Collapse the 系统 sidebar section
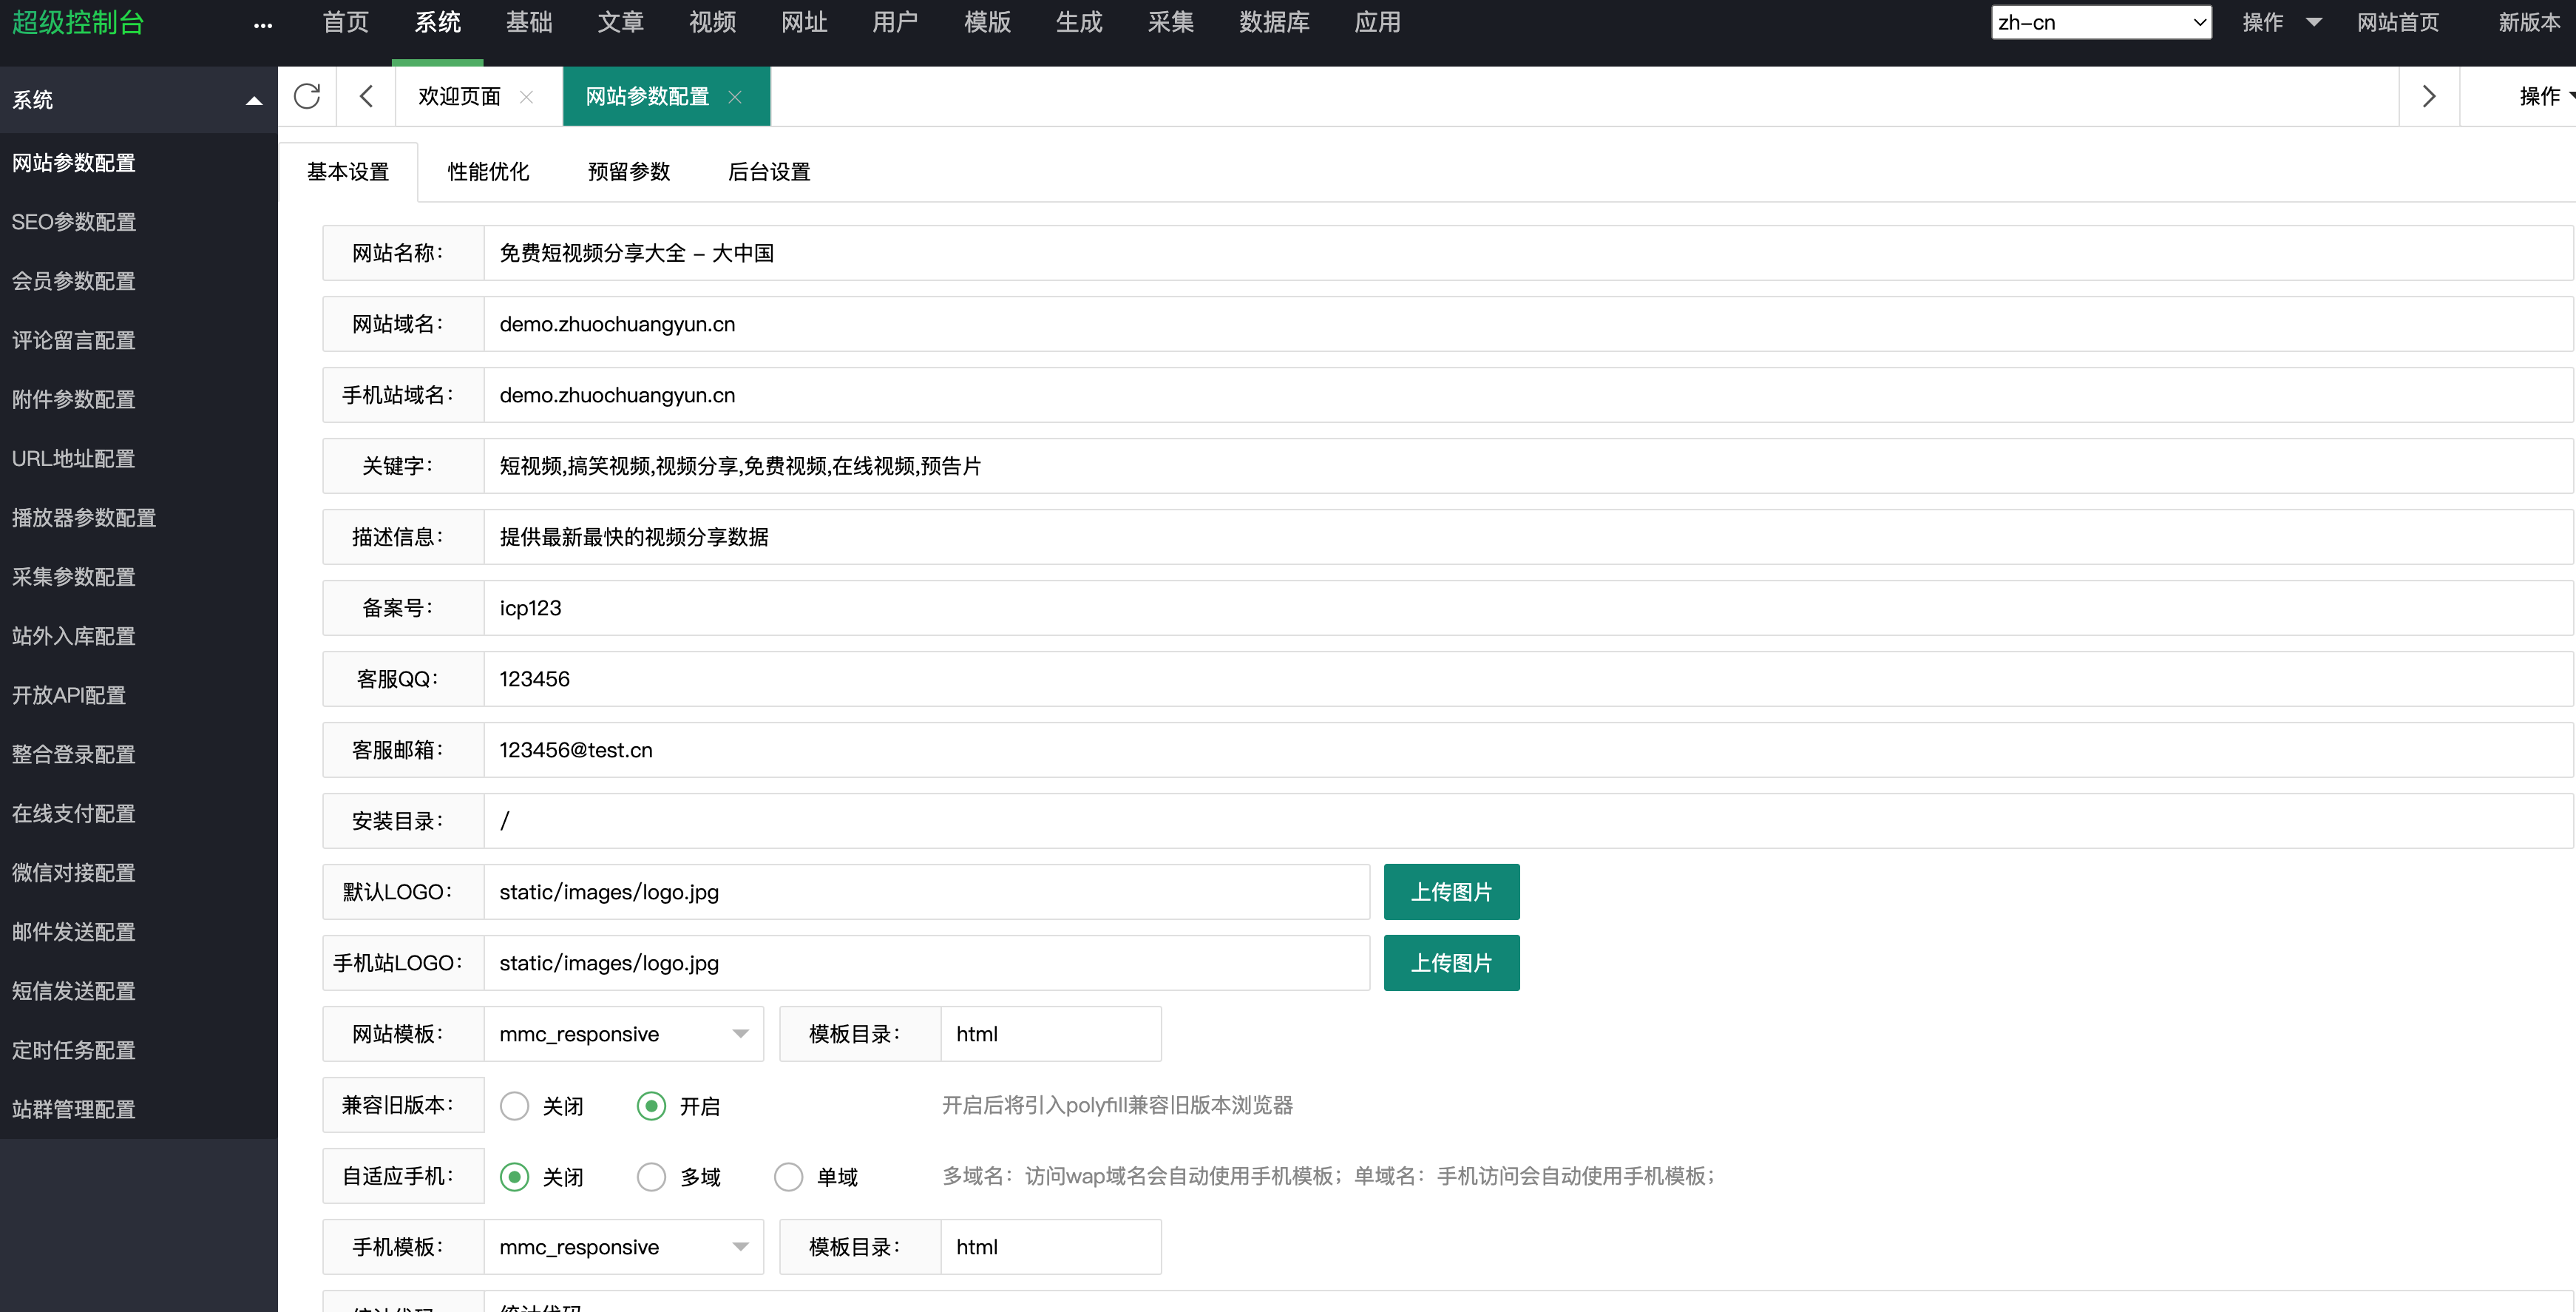This screenshot has width=2576, height=1312. pos(254,100)
